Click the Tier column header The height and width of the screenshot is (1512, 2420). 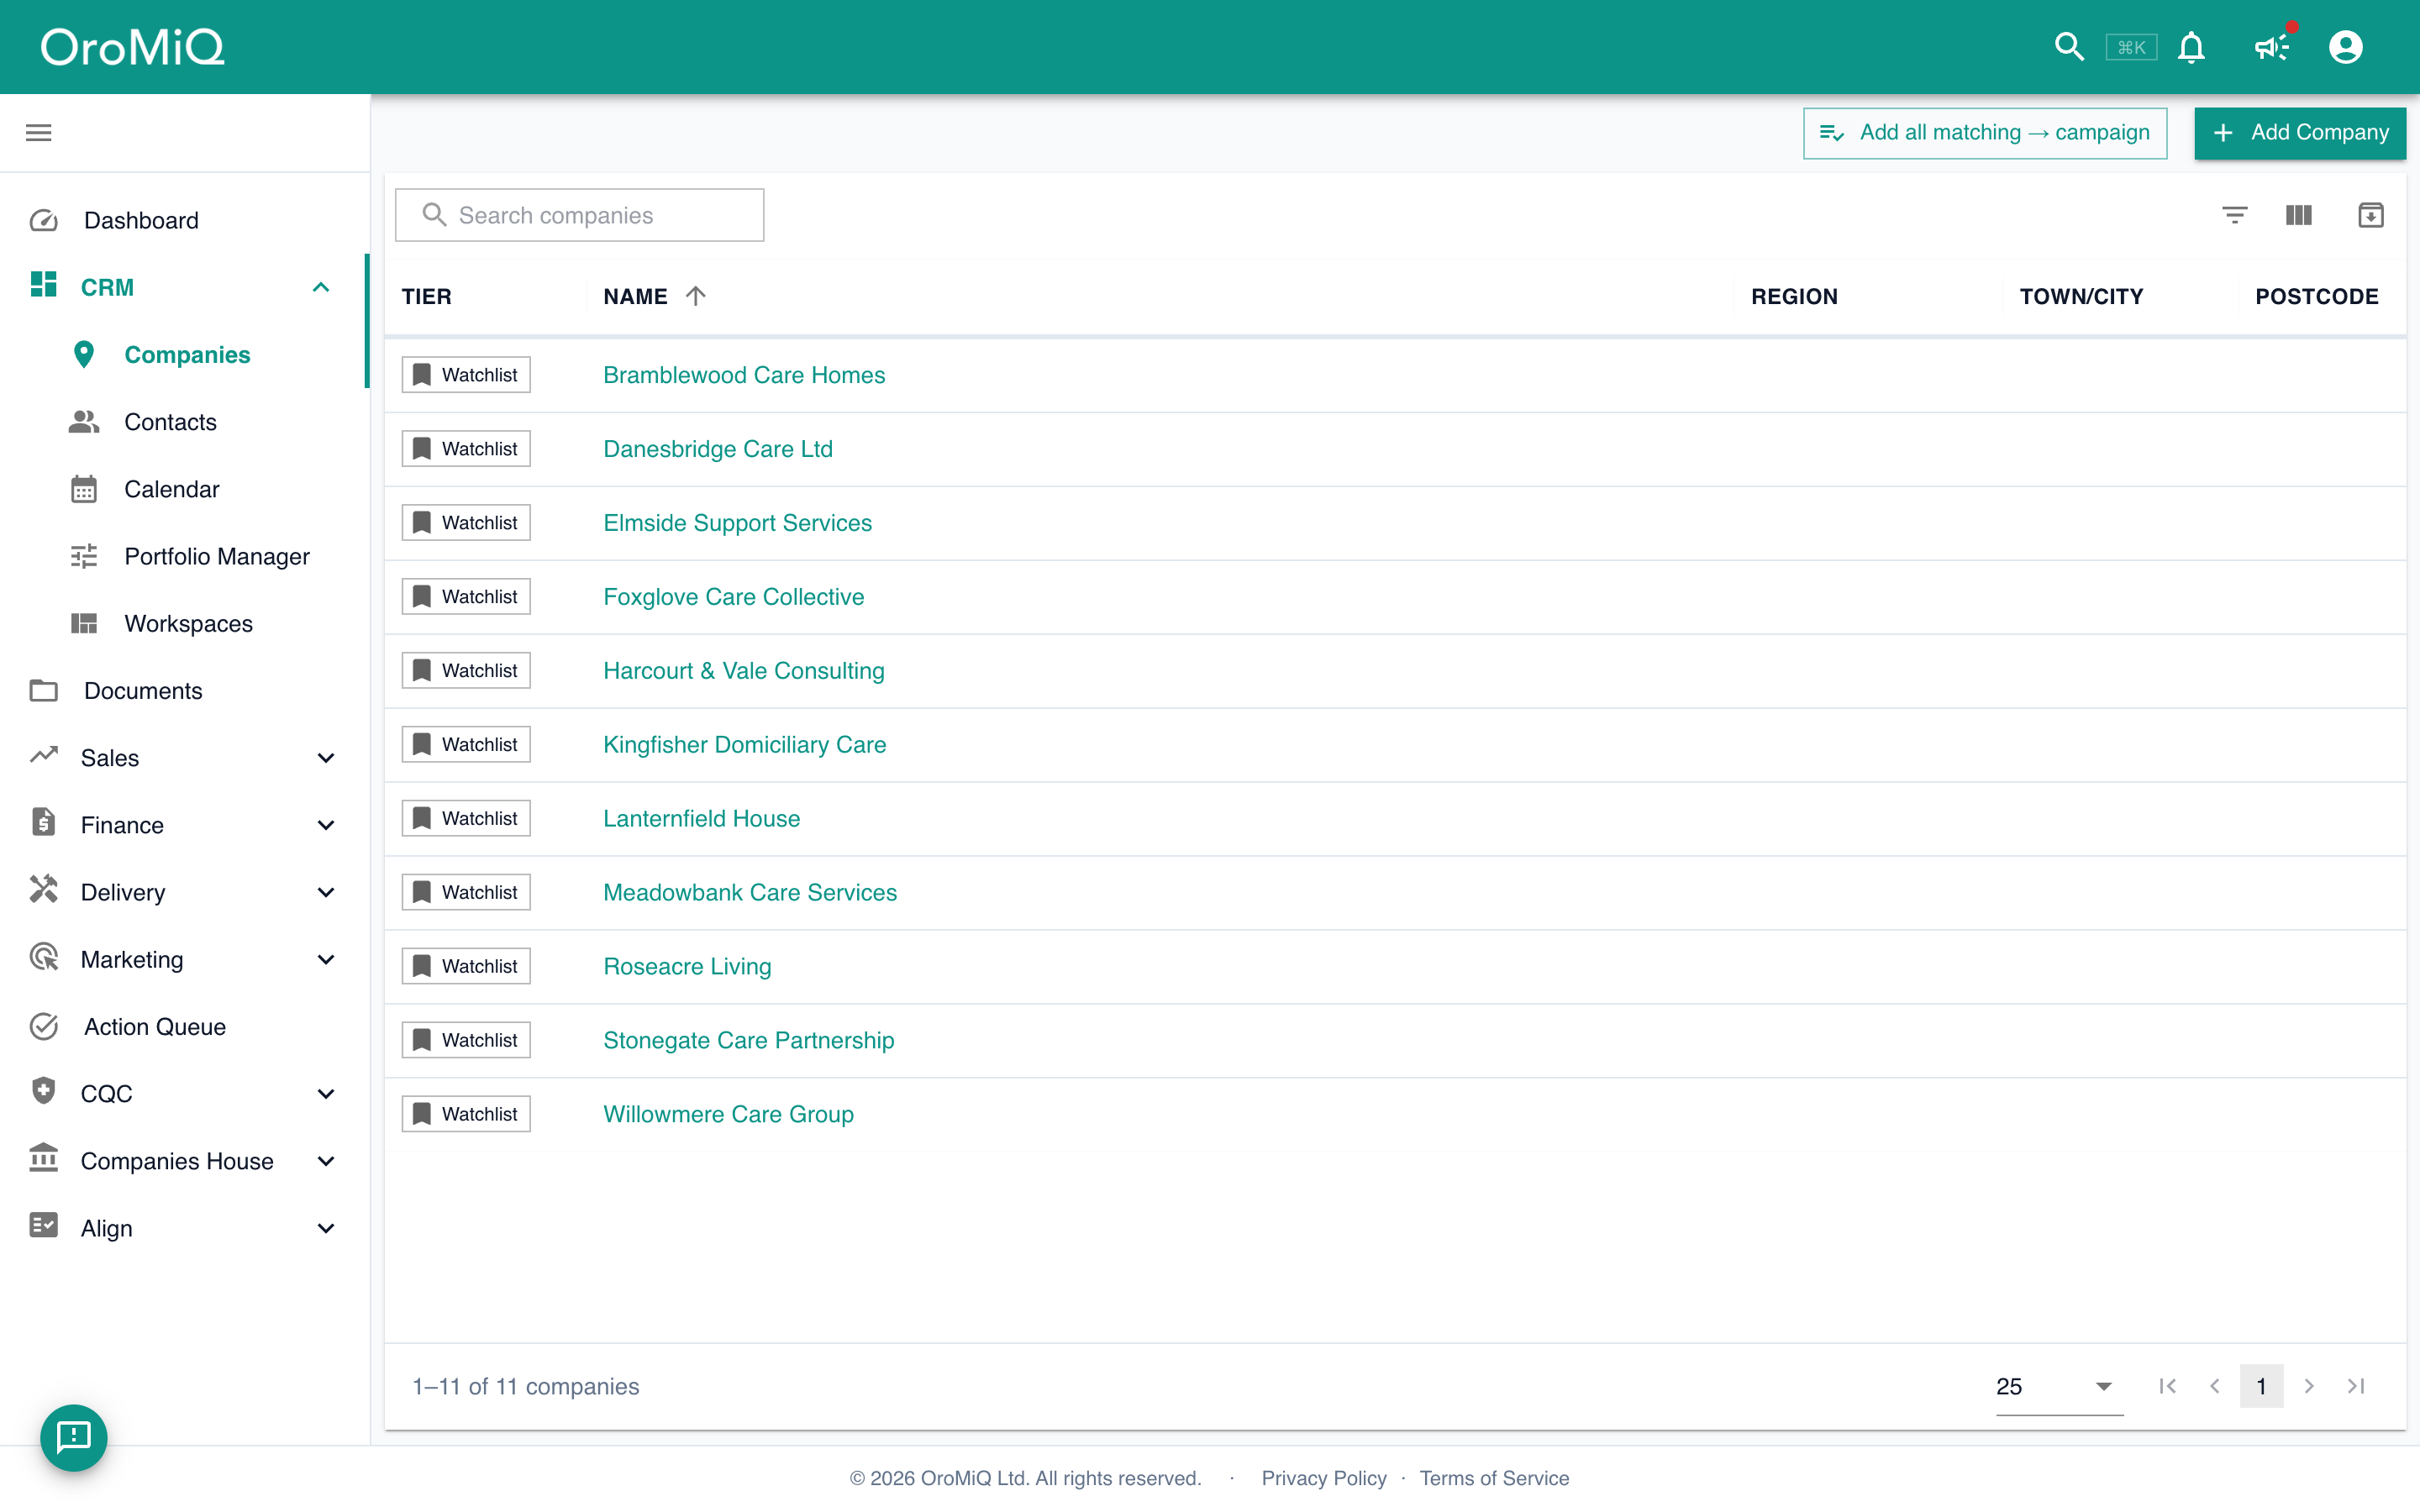coord(427,297)
